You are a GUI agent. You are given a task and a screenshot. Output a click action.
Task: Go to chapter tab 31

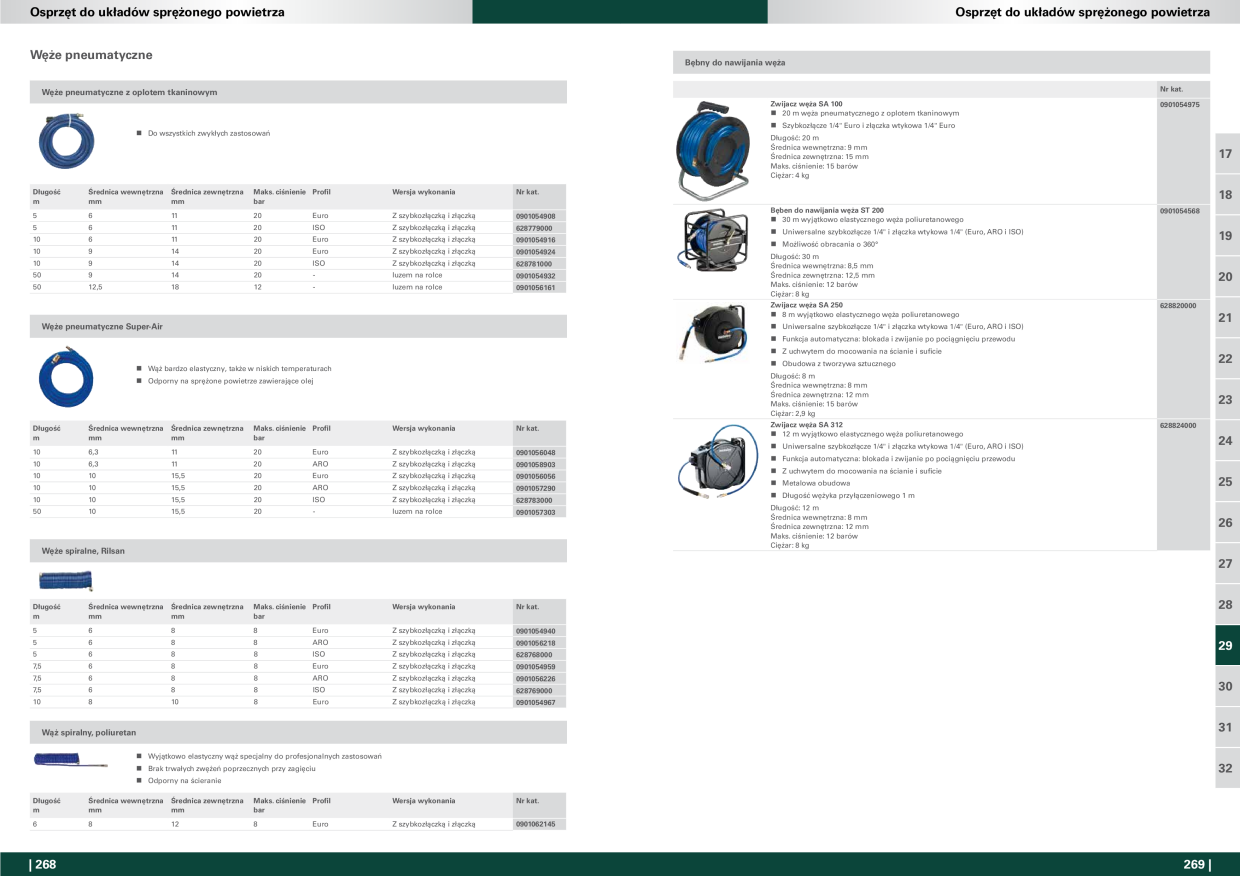[x=1227, y=728]
